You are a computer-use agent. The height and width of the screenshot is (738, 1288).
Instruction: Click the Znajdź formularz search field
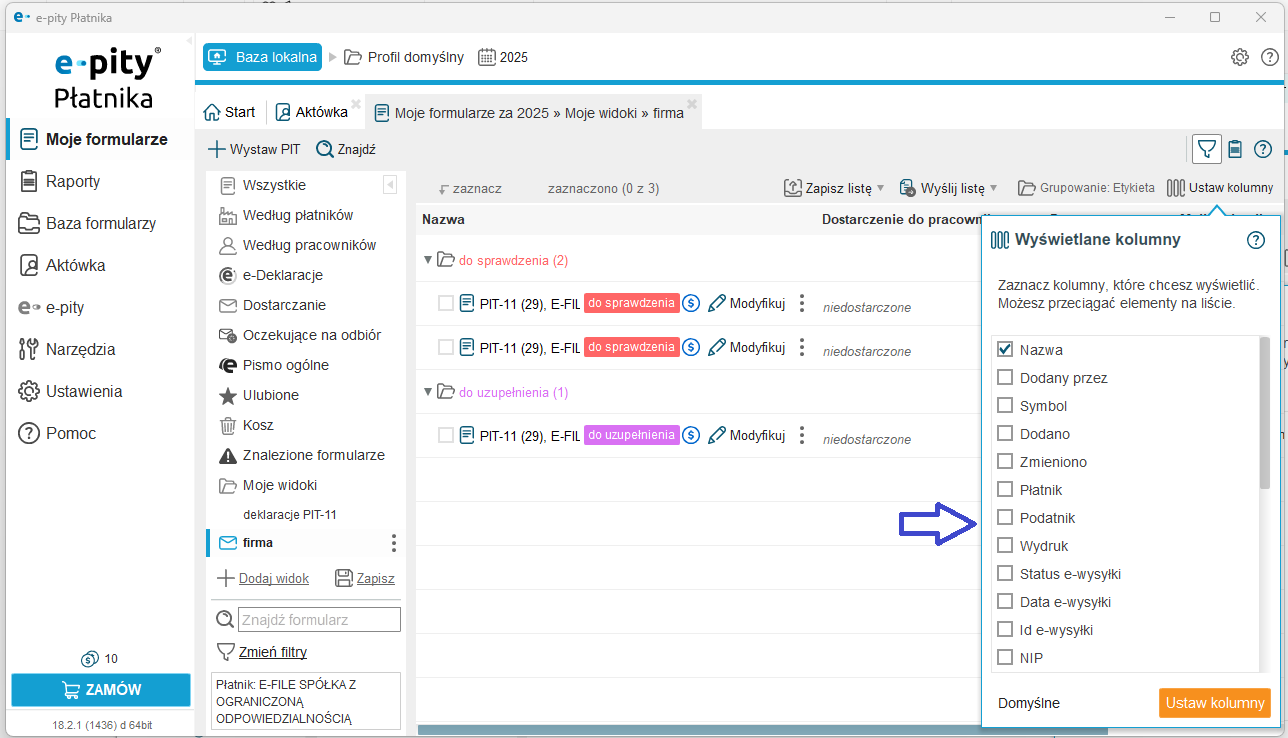318,620
